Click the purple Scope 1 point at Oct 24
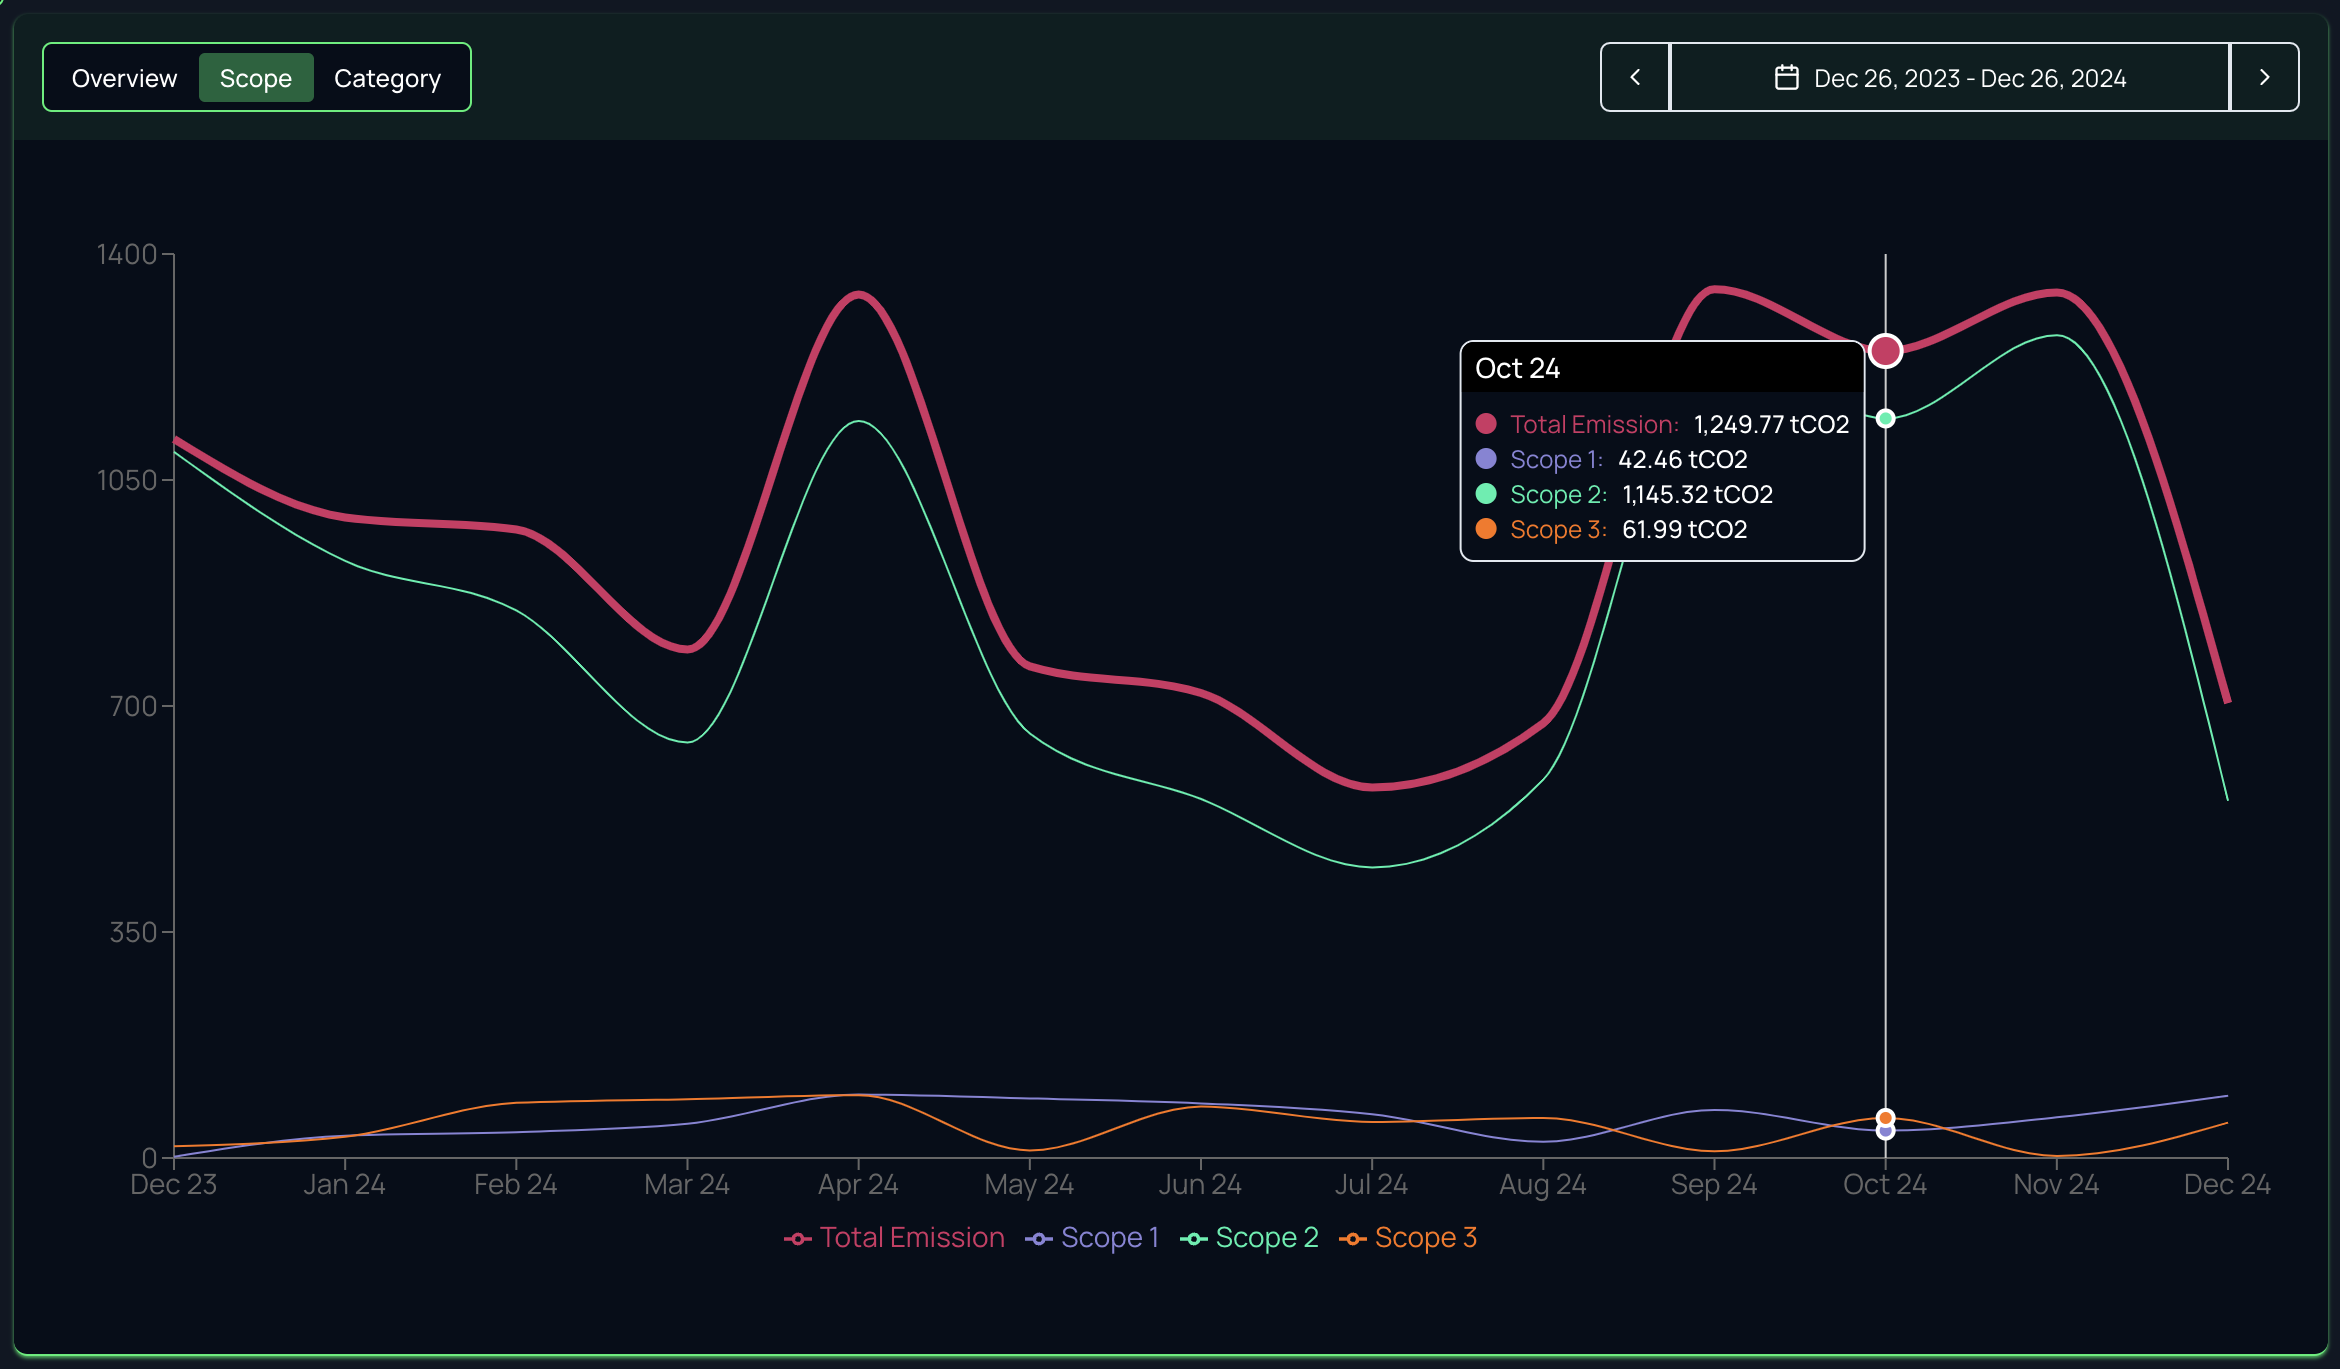Viewport: 2340px width, 1369px height. (x=1885, y=1131)
